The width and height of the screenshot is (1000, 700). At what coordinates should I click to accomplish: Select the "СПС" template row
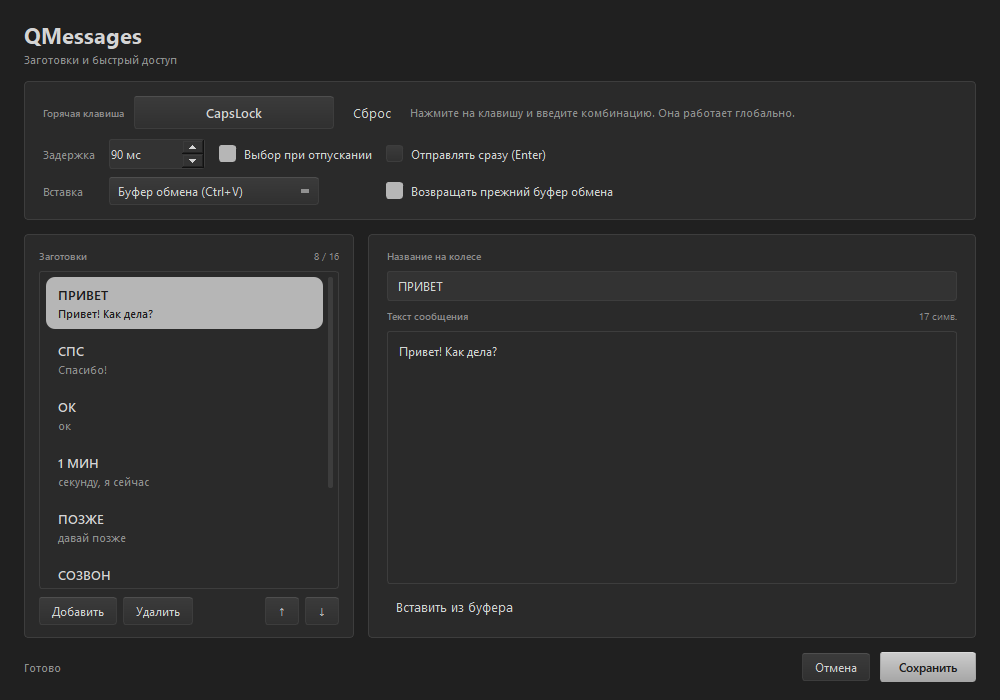click(x=184, y=360)
